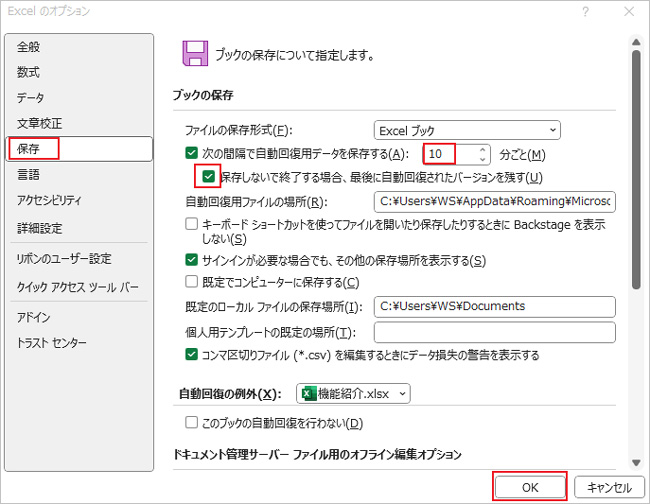Click the キャンセル button
The height and width of the screenshot is (504, 650).
pos(609,487)
